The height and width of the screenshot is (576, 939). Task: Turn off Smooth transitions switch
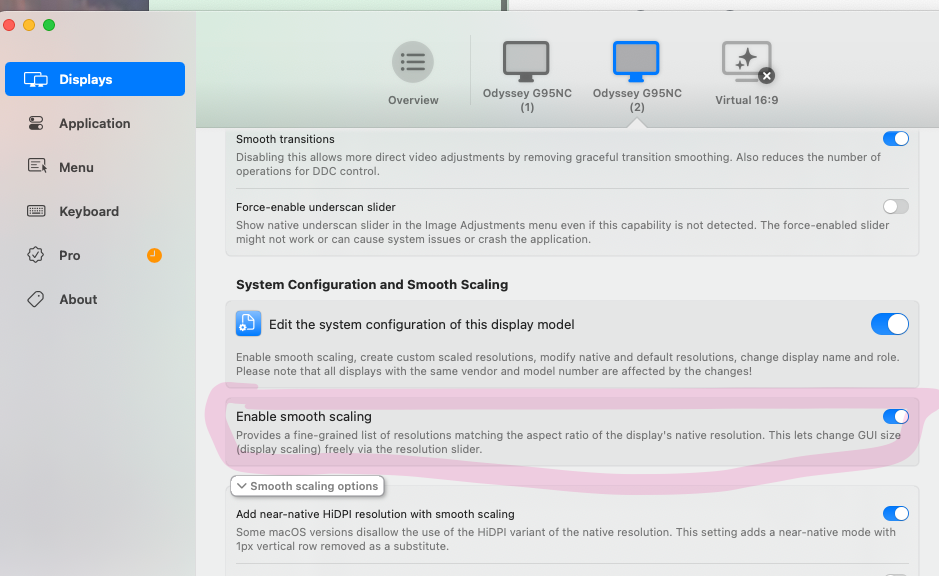click(895, 138)
